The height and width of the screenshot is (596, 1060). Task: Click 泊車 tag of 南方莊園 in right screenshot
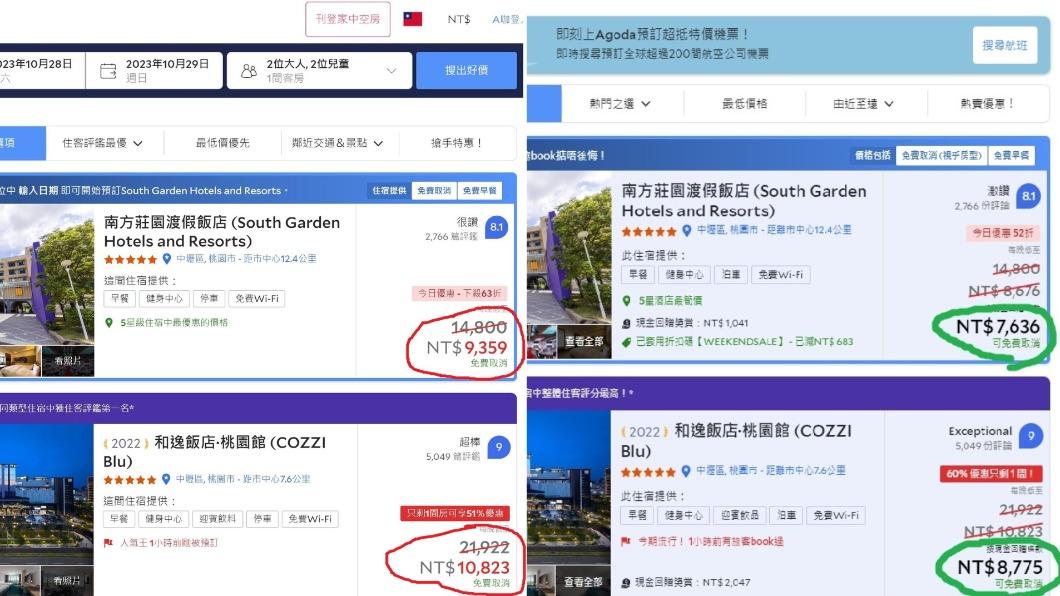coord(730,274)
